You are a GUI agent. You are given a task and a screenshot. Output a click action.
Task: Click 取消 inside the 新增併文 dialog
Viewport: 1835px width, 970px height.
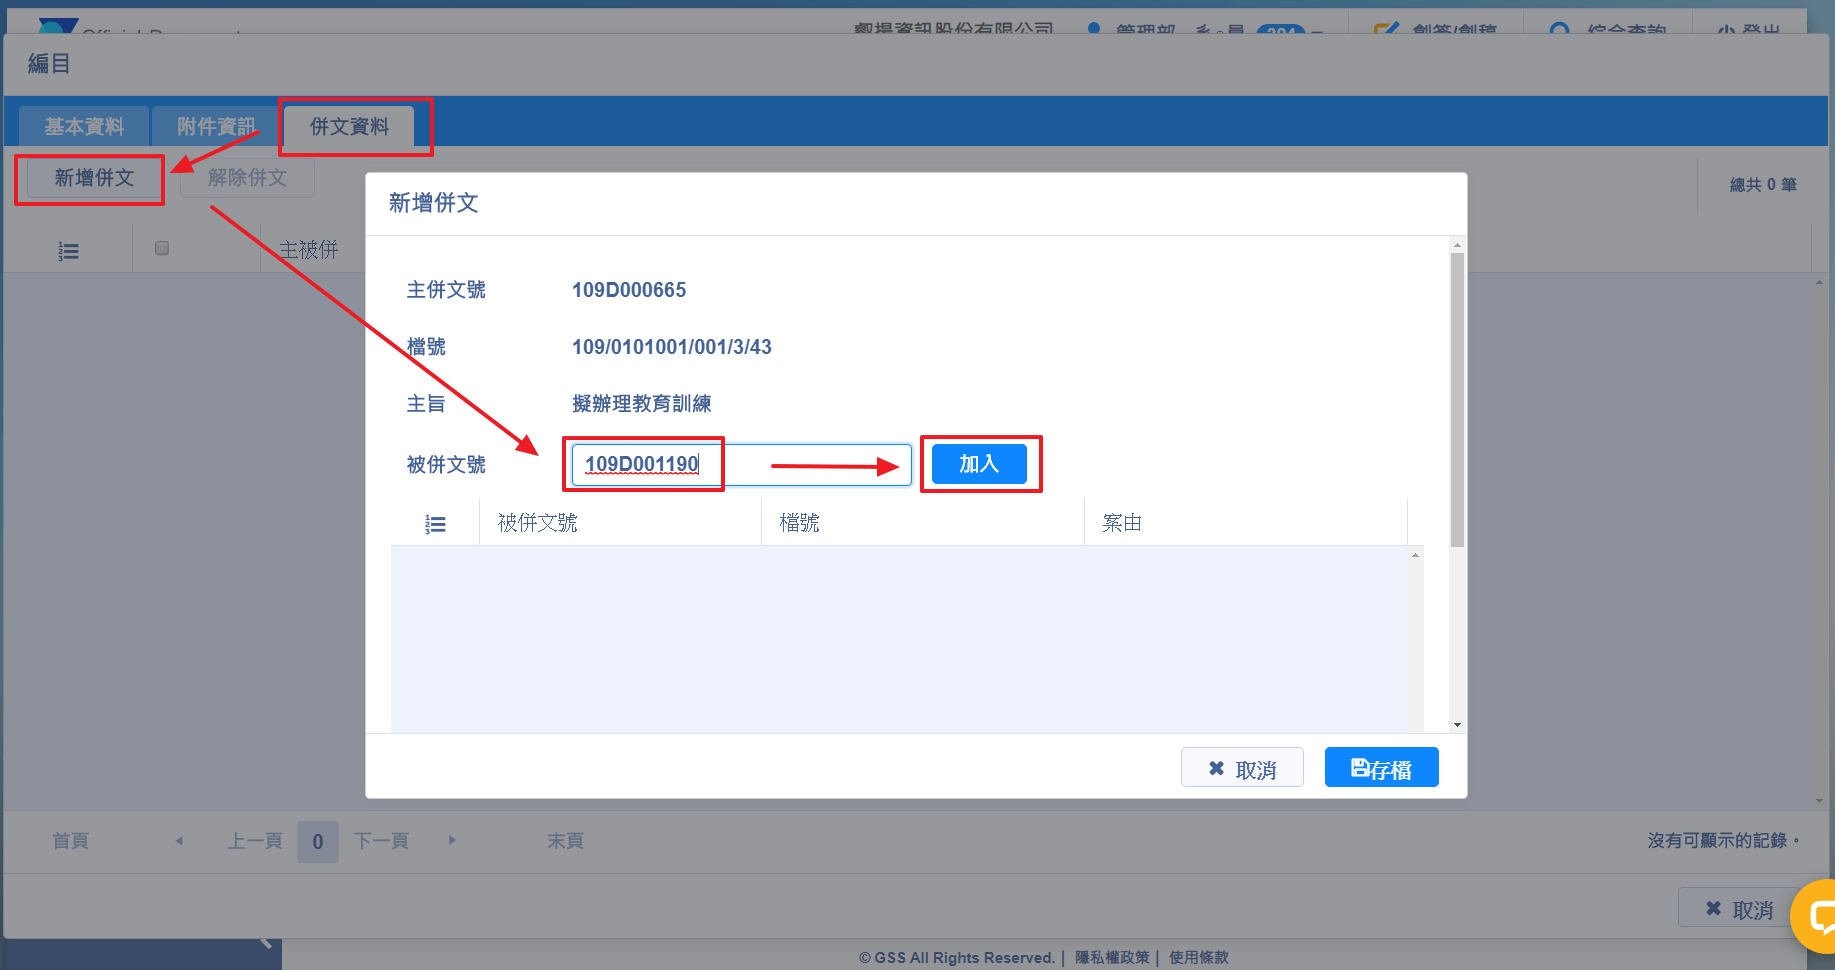[1242, 768]
